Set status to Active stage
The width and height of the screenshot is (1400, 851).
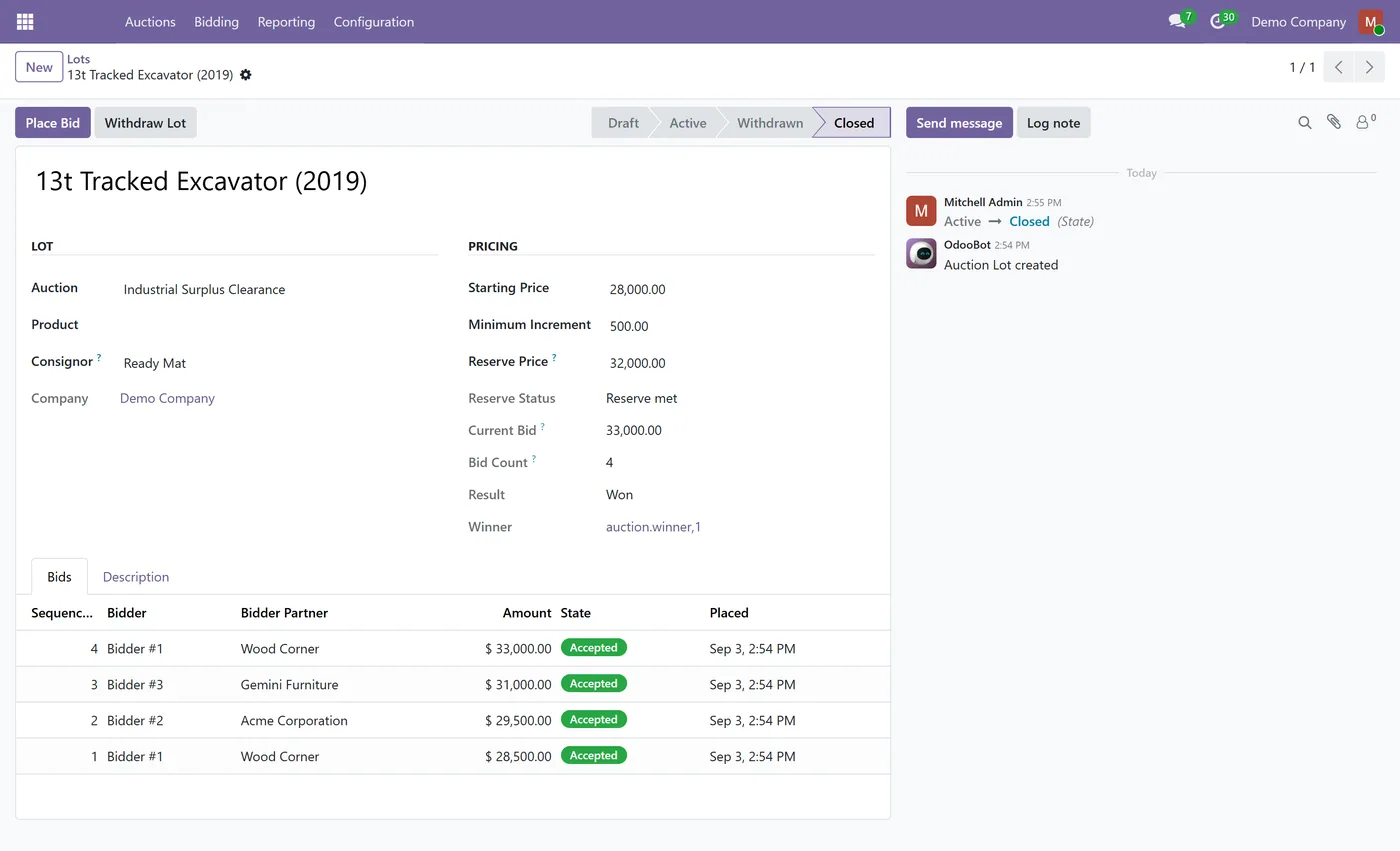point(688,123)
